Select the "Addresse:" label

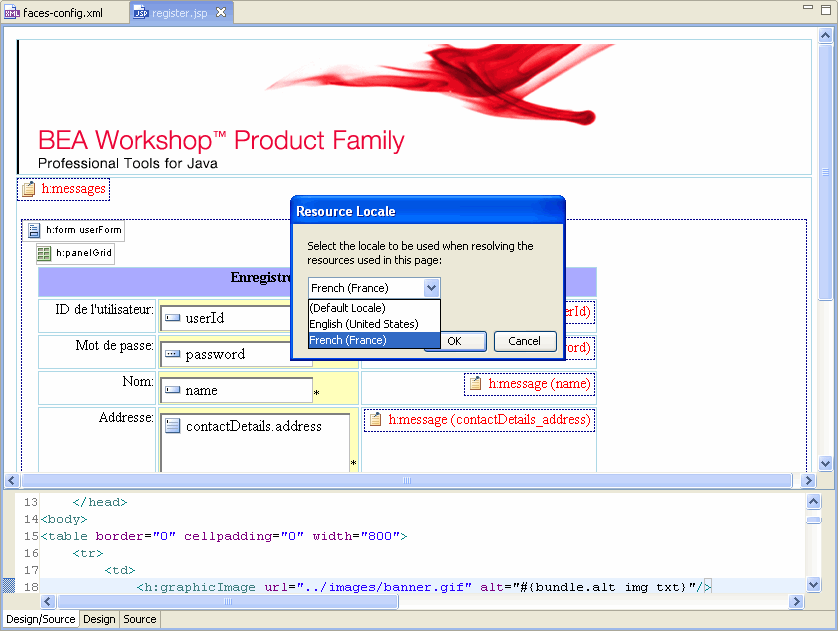click(x=126, y=417)
